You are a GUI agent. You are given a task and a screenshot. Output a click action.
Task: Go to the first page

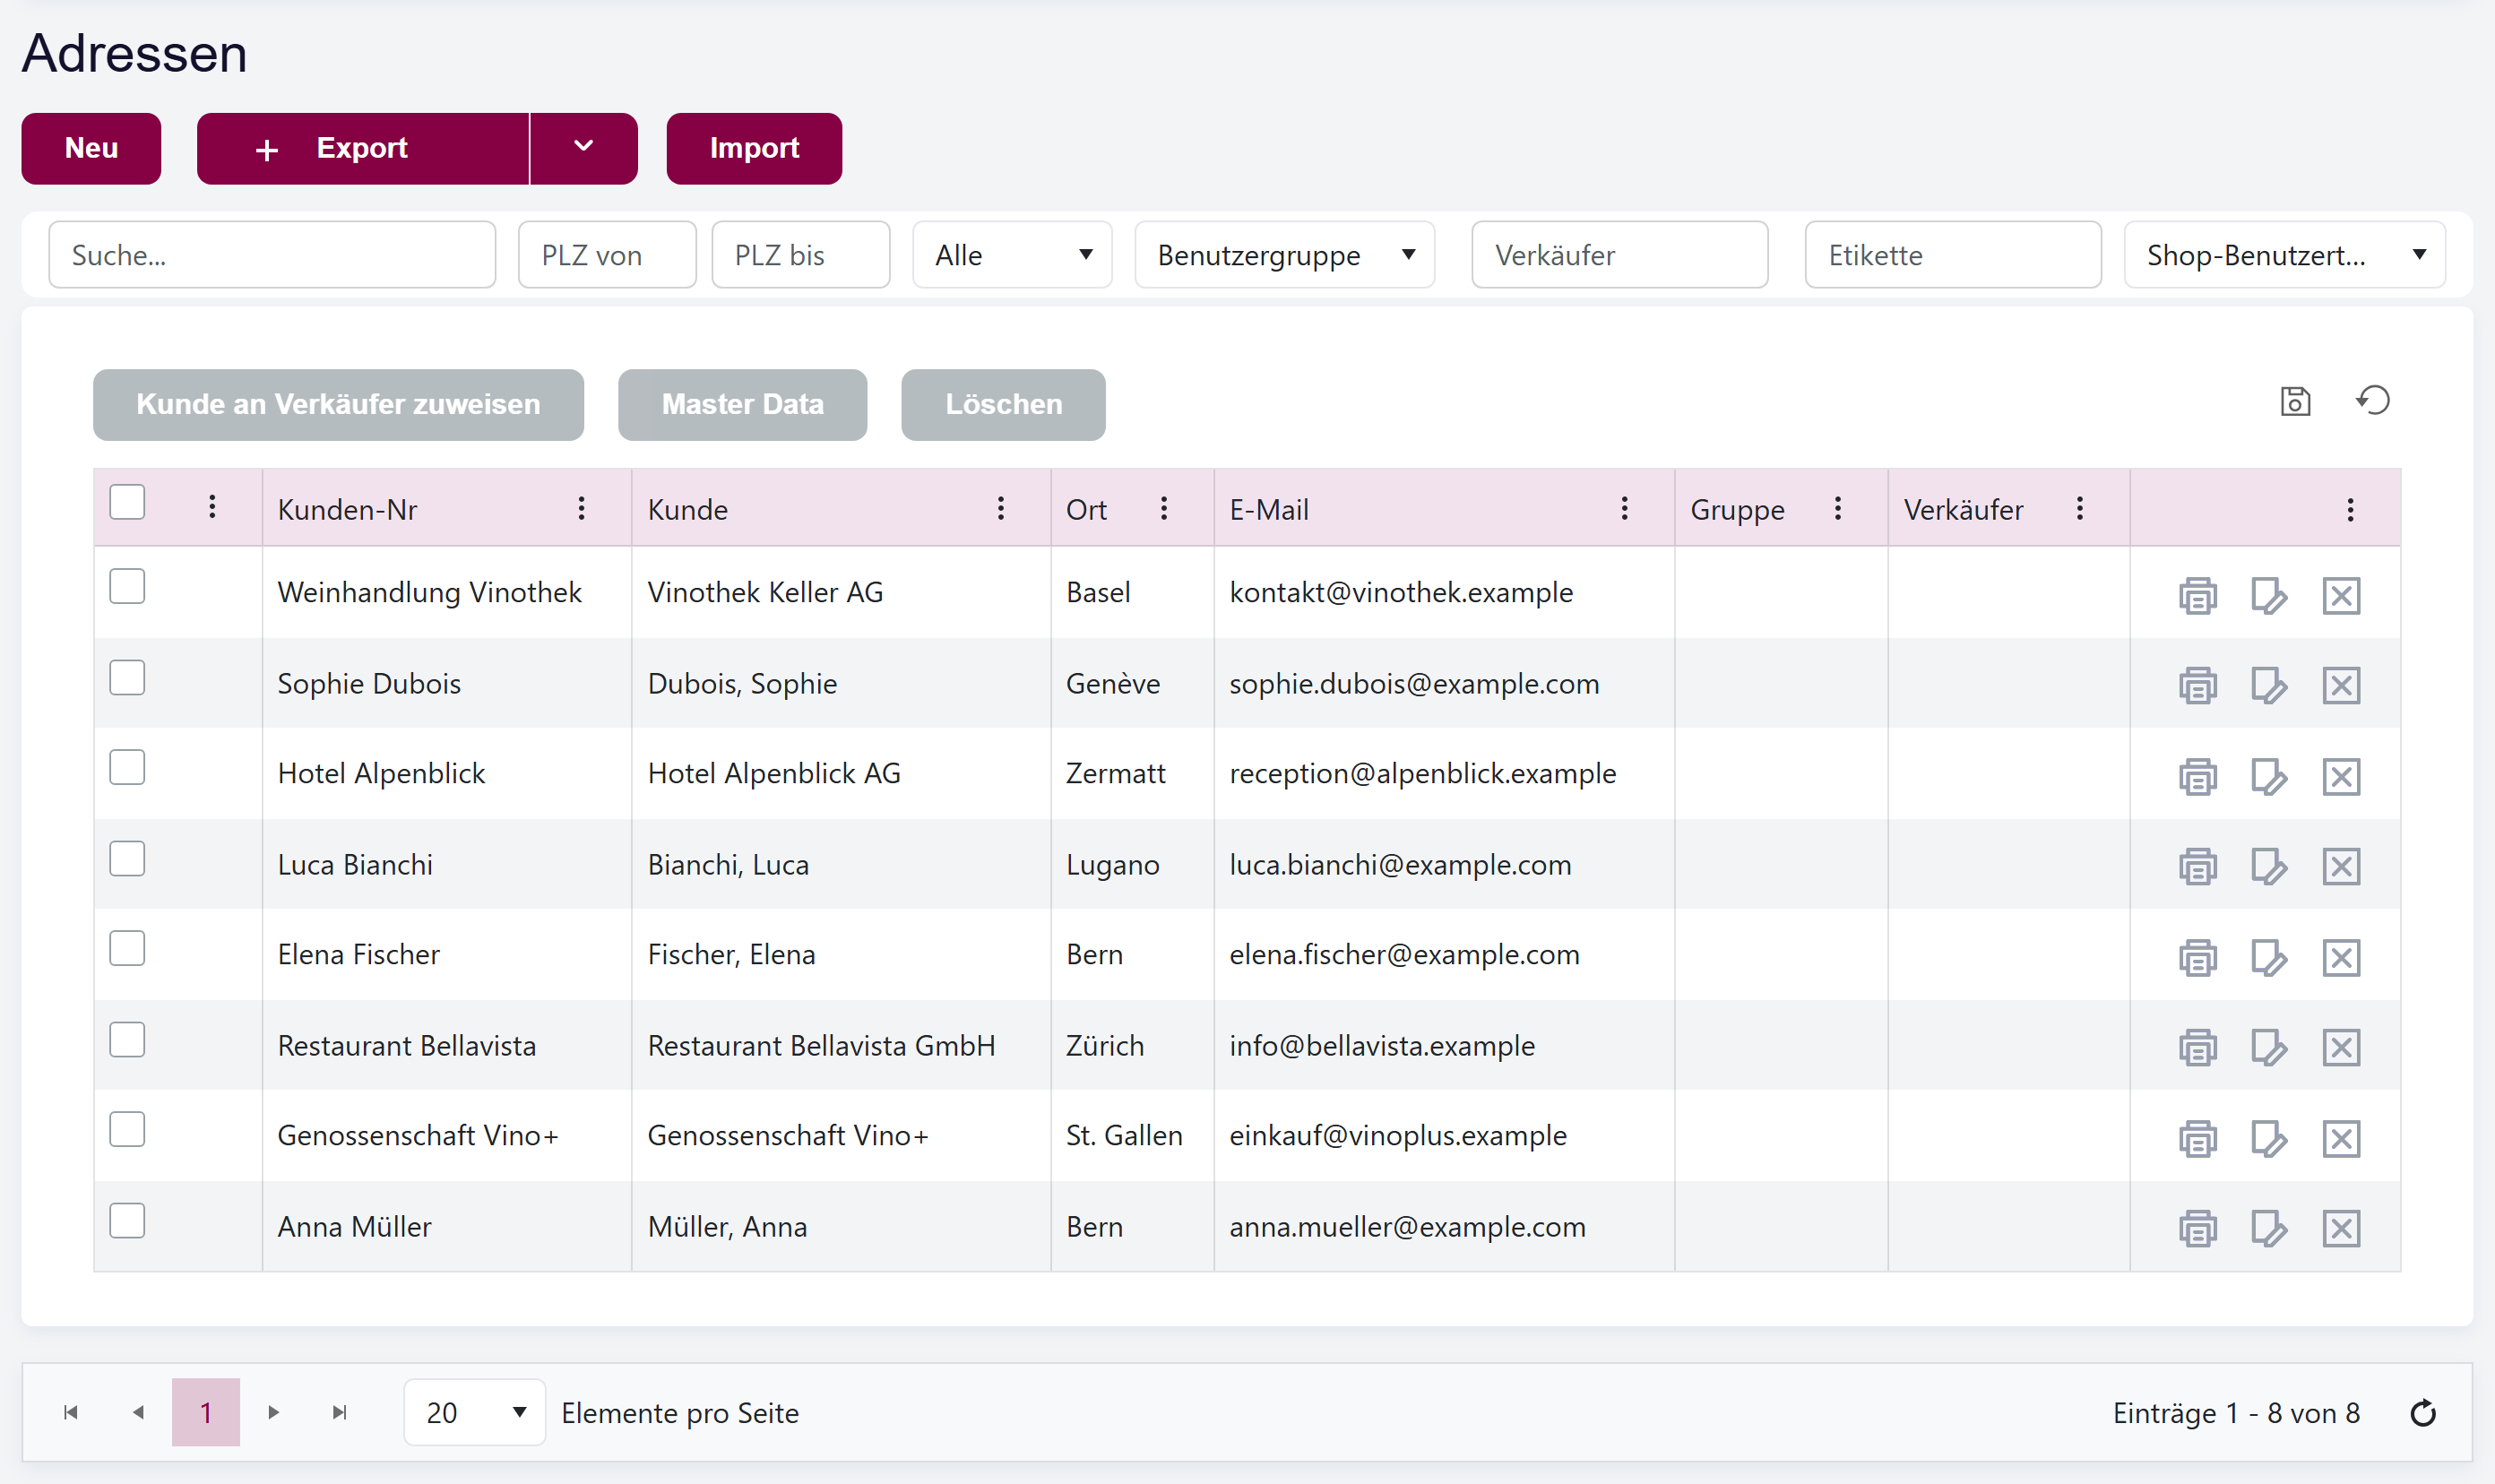tap(71, 1412)
